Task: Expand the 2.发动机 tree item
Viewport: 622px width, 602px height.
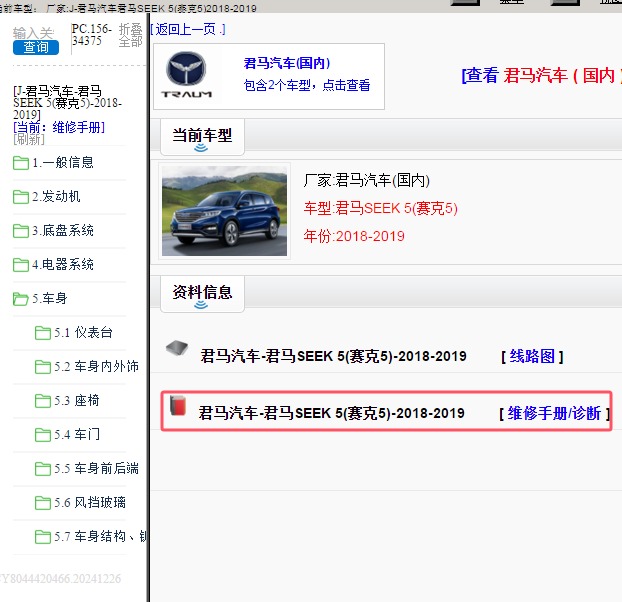Action: click(x=56, y=196)
